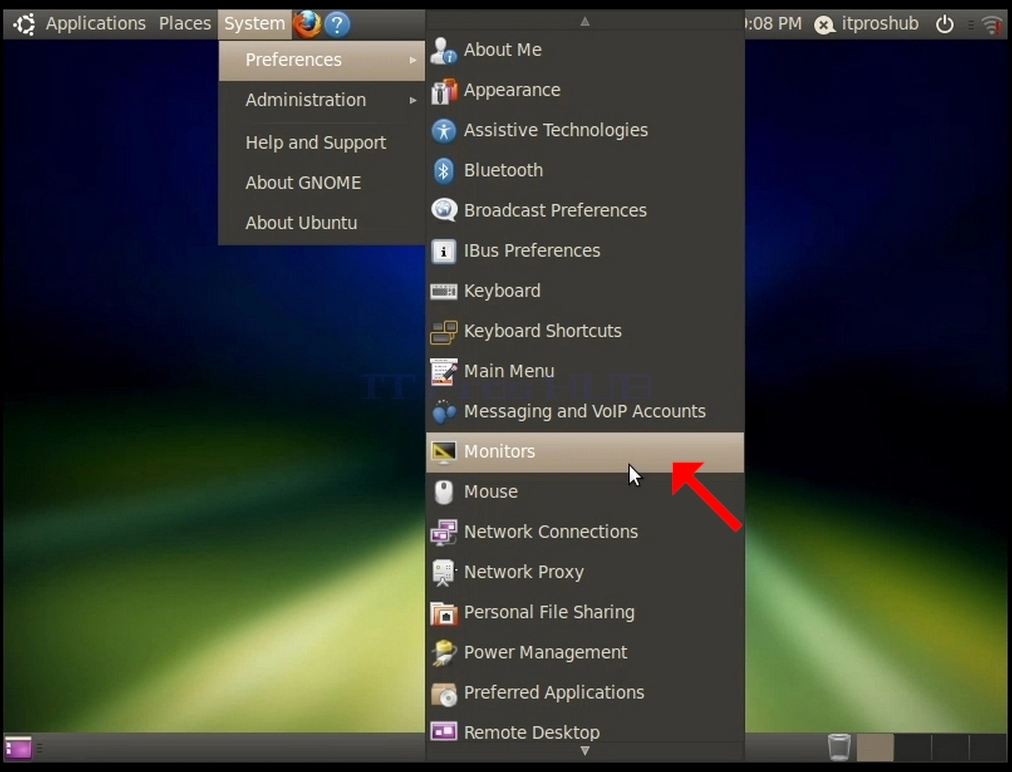Image resolution: width=1012 pixels, height=772 pixels.
Task: Click the menu scroll-up arrow
Action: [585, 21]
